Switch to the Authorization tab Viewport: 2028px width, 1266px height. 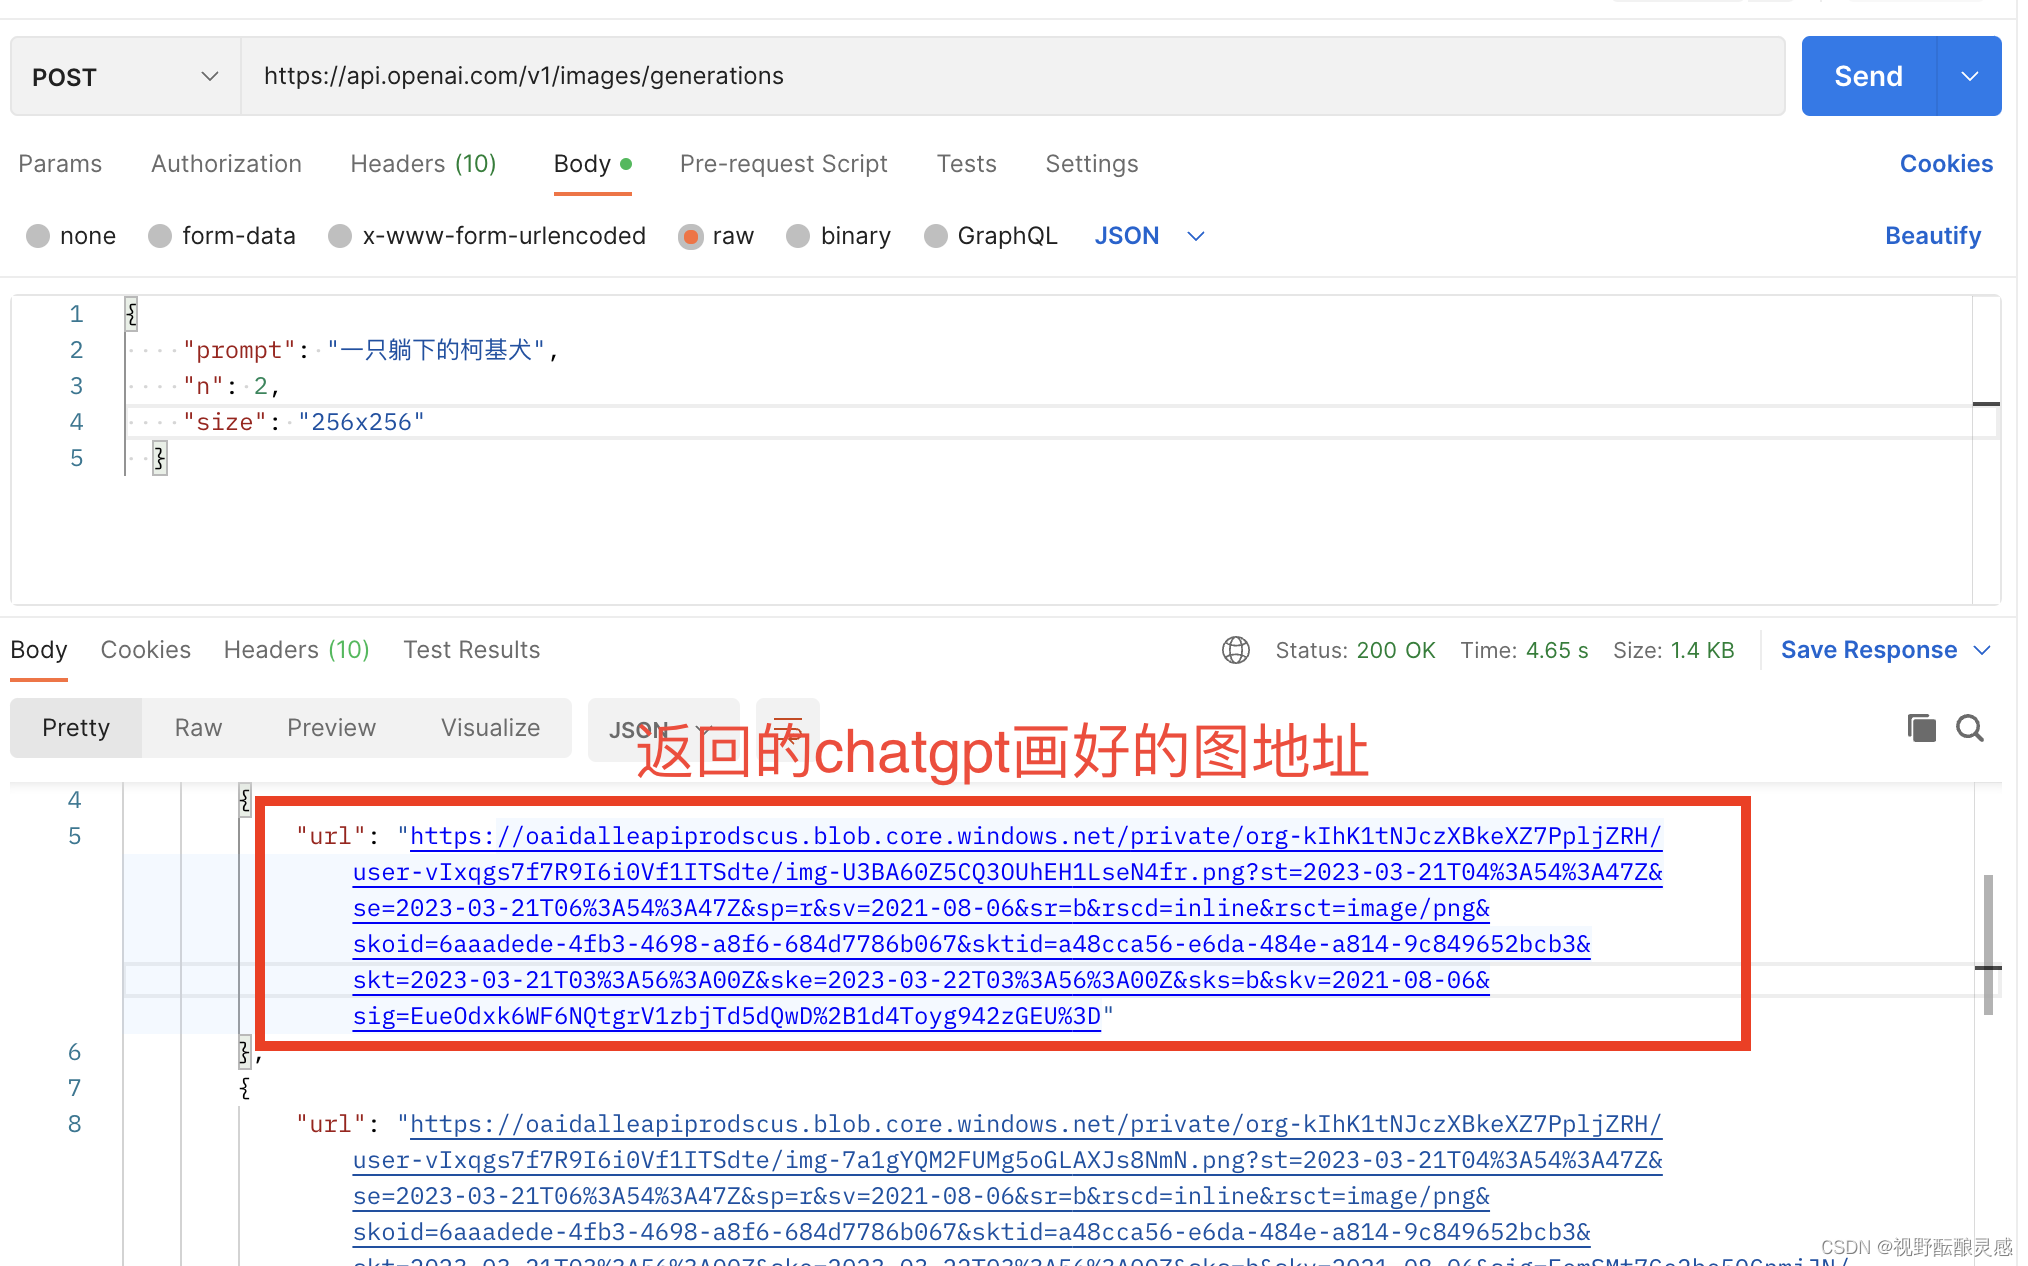(226, 164)
